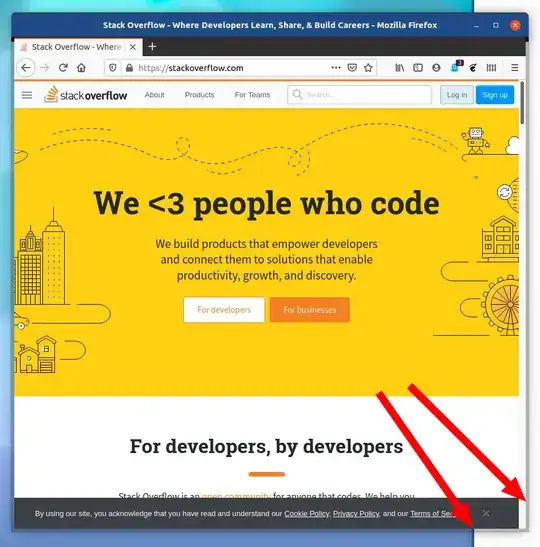
Task: Open Firefox hamburger application menu
Action: 515,68
